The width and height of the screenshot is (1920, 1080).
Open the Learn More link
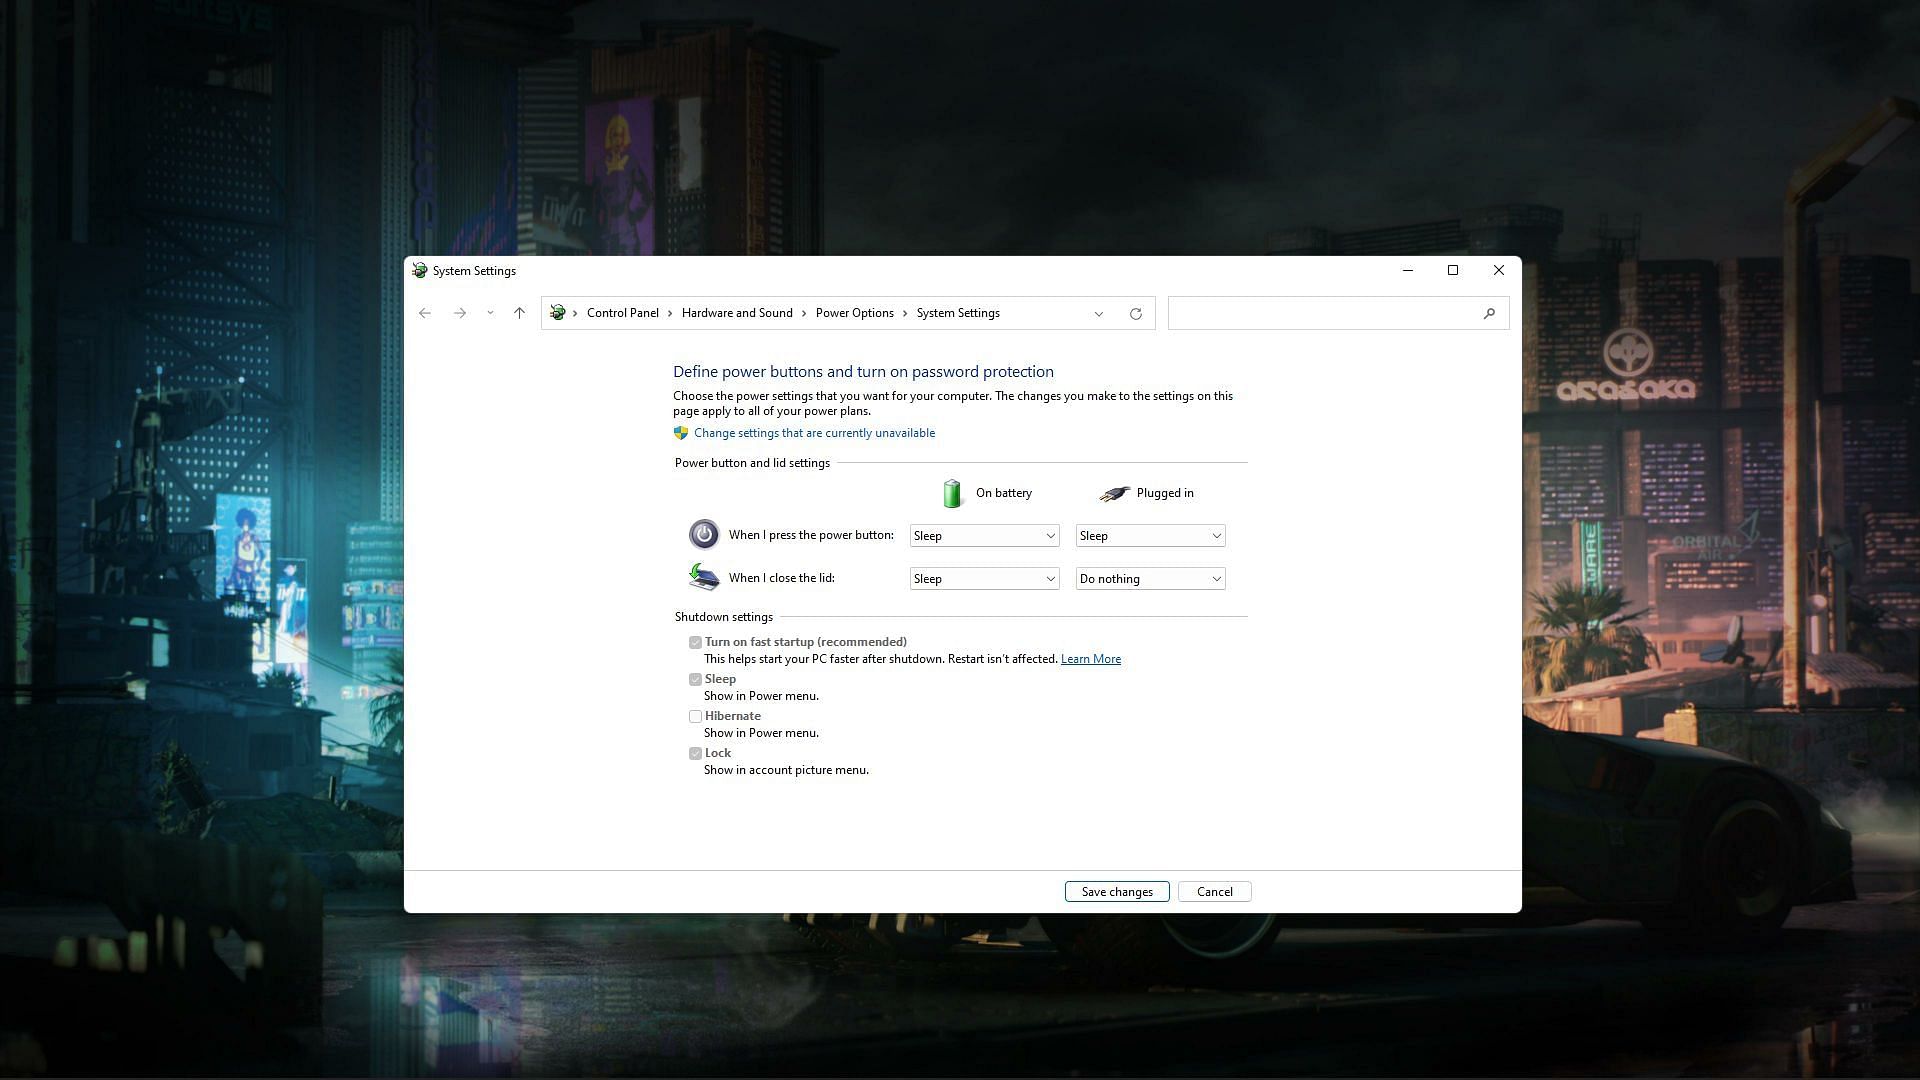[1090, 659]
